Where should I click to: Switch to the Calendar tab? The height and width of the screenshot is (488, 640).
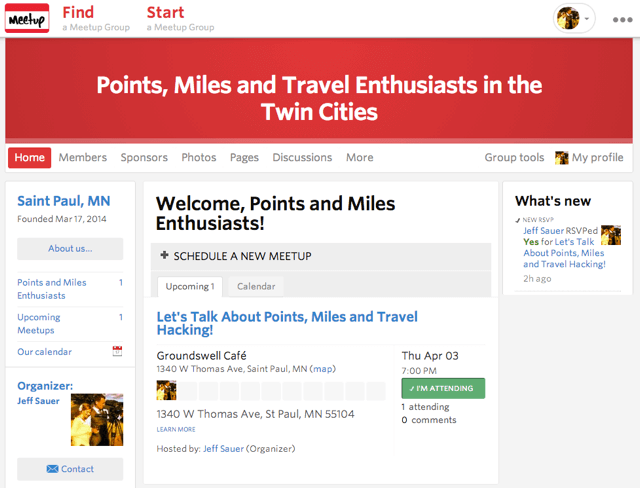256,286
